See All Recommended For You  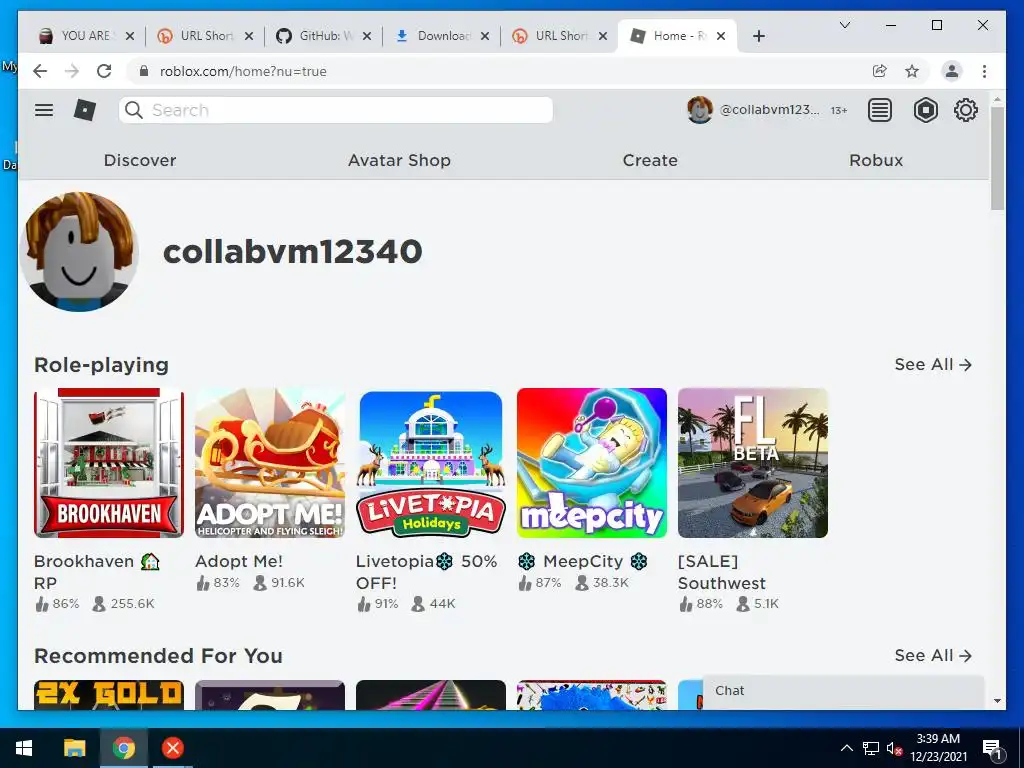click(x=933, y=655)
